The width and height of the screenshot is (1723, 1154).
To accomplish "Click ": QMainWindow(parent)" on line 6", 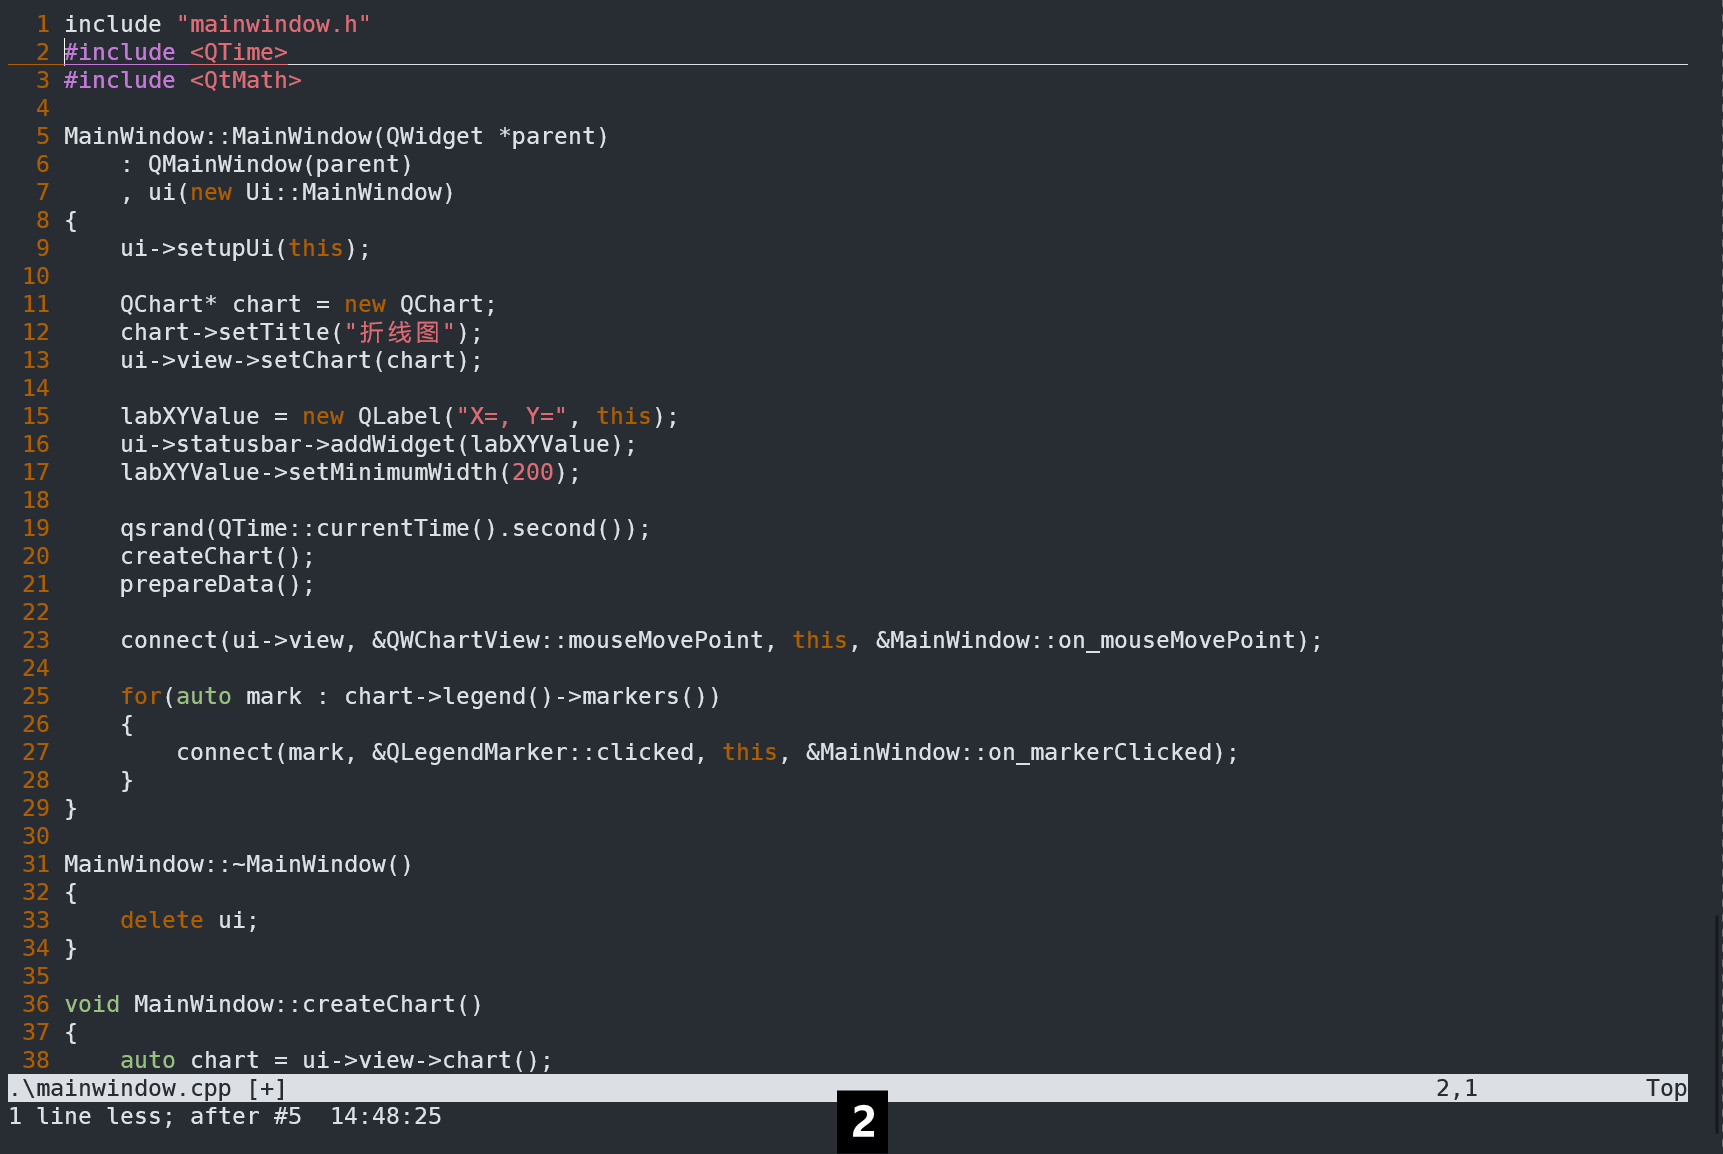I will point(267,164).
